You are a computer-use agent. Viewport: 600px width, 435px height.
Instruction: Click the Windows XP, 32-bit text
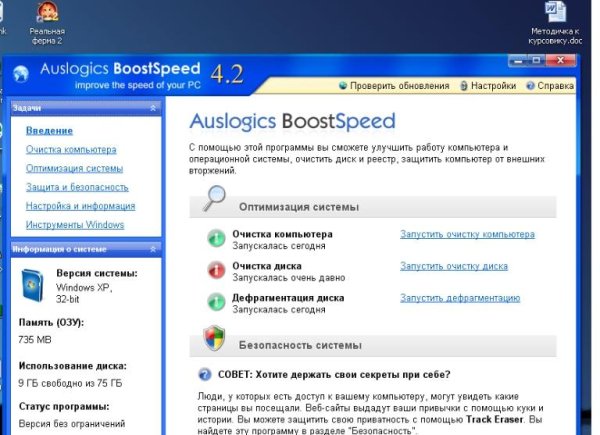(x=84, y=293)
